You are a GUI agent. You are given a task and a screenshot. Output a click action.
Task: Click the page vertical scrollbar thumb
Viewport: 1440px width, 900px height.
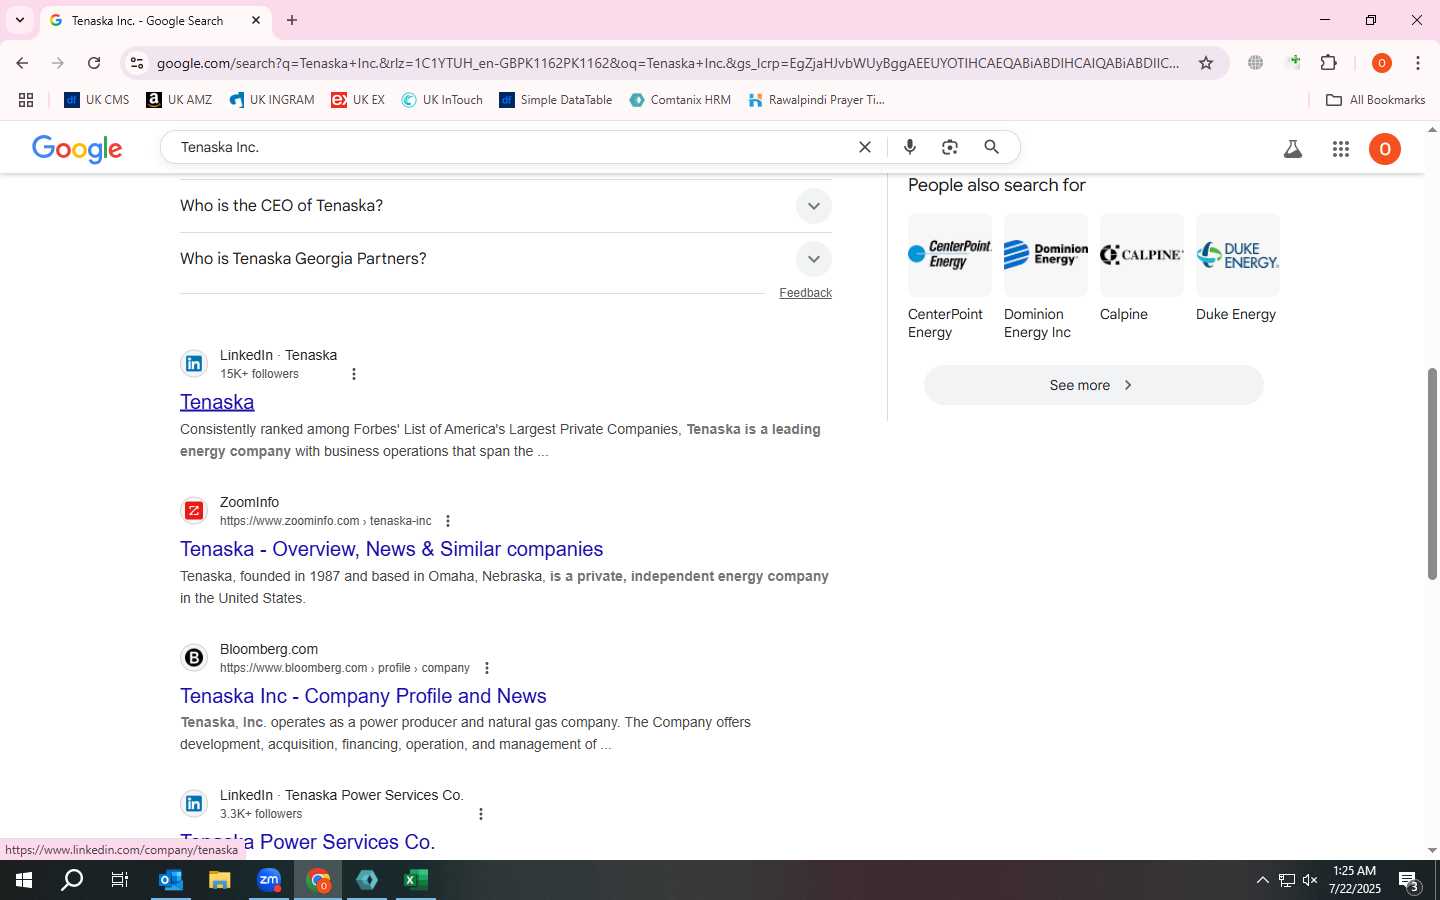tap(1432, 474)
